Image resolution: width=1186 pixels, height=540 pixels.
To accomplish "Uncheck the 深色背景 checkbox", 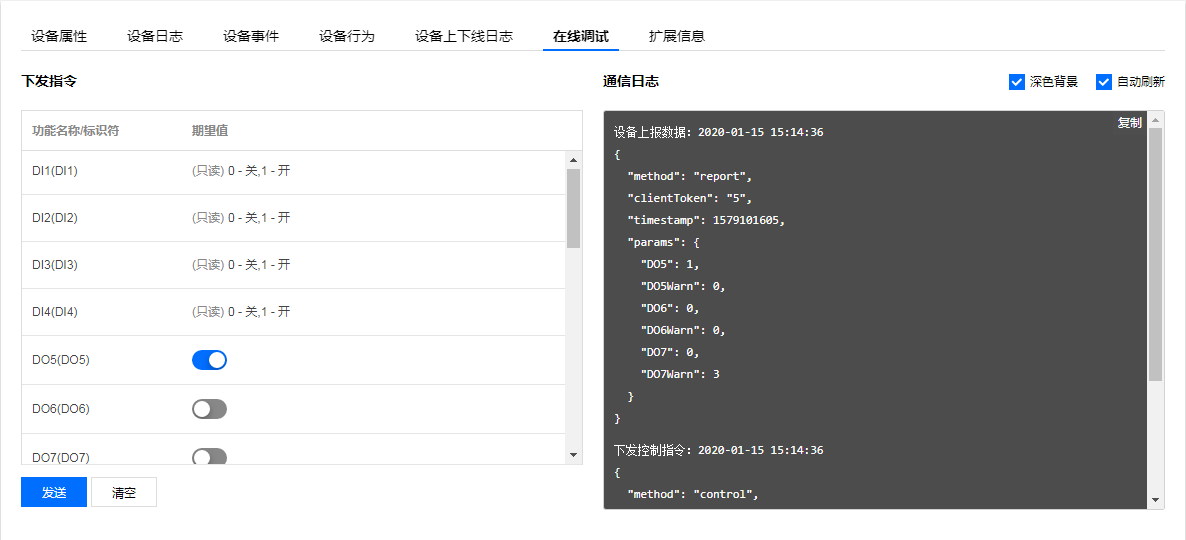I will (1017, 82).
